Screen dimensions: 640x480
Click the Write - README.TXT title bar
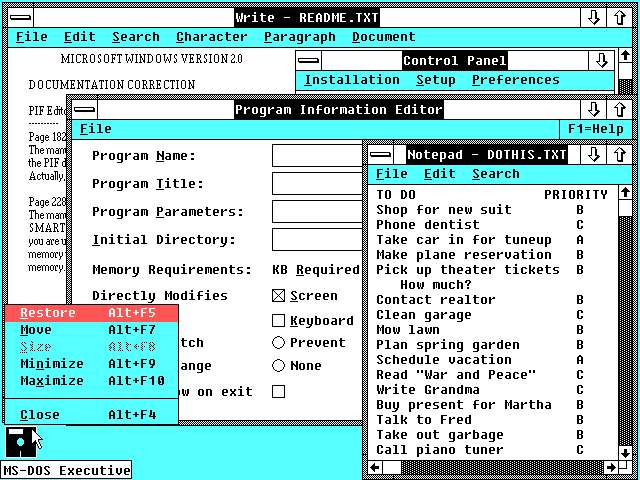tap(307, 18)
